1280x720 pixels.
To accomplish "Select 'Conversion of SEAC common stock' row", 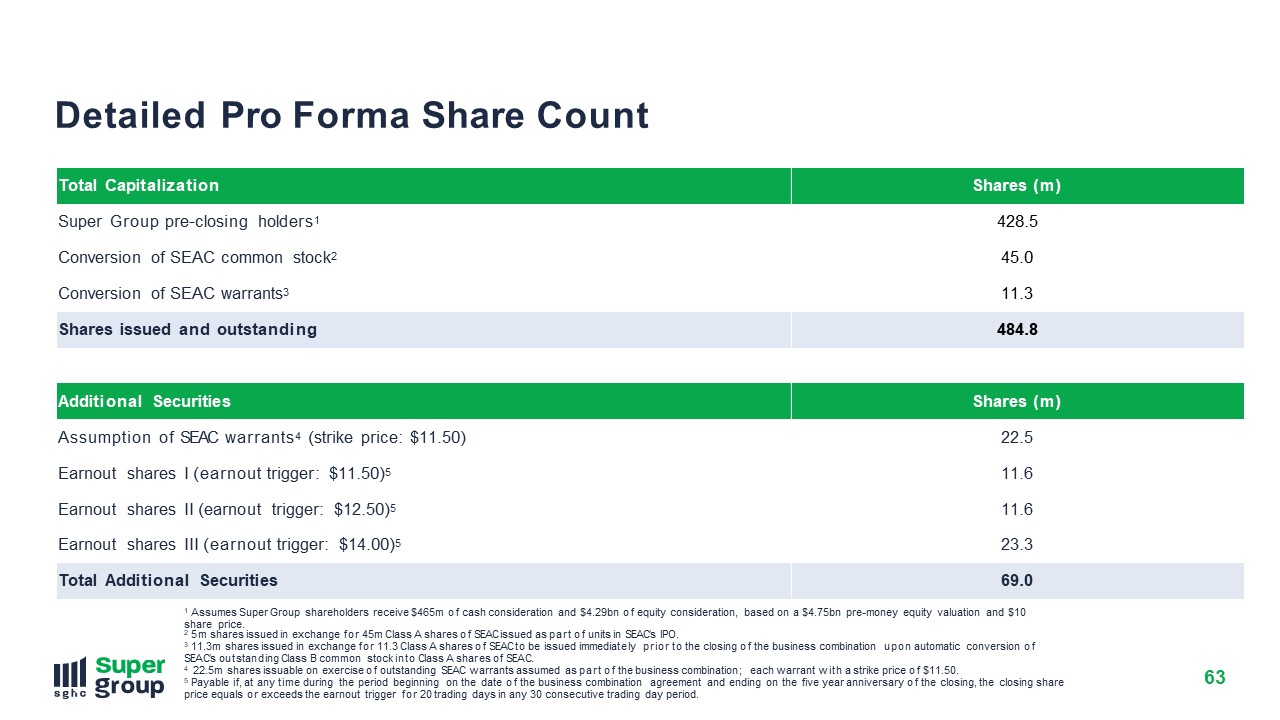I will coord(650,258).
